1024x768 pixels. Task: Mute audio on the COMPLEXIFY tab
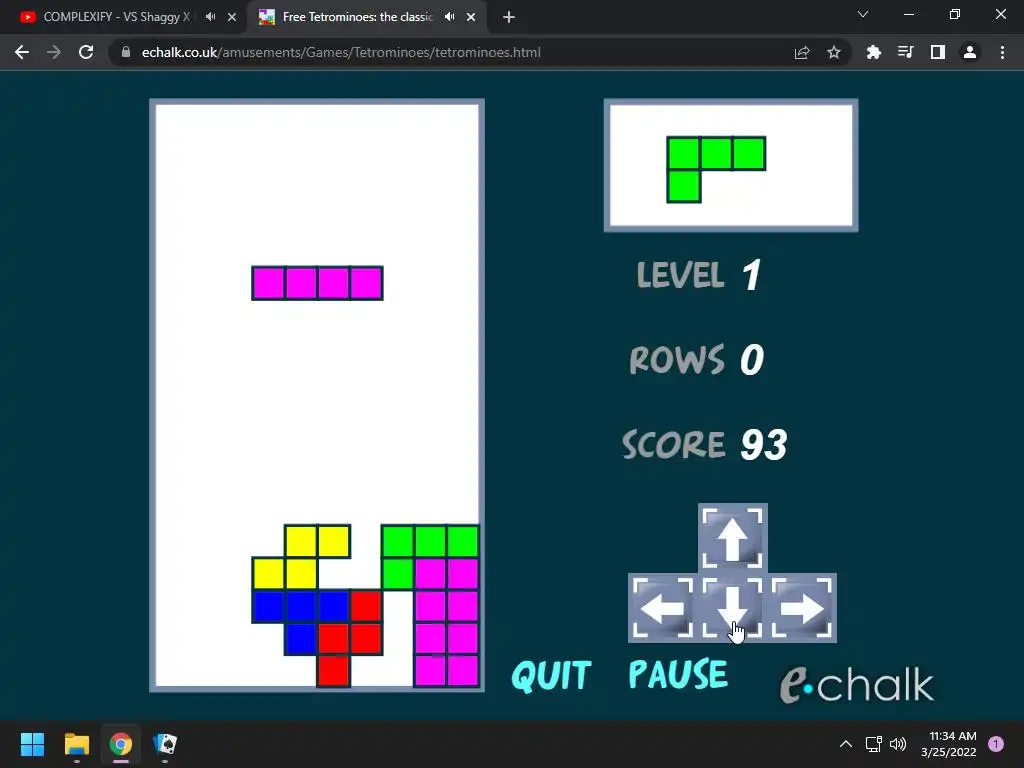[210, 17]
